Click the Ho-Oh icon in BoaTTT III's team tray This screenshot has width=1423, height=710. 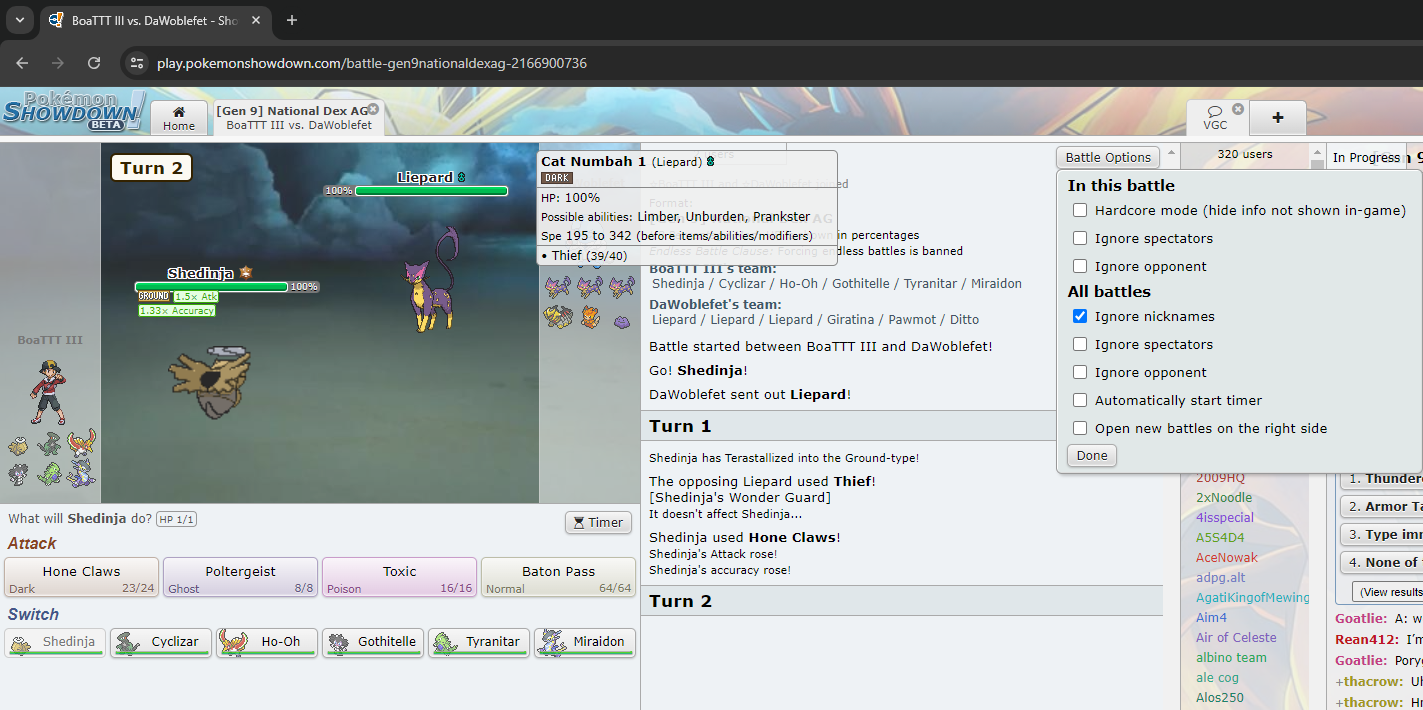82,444
